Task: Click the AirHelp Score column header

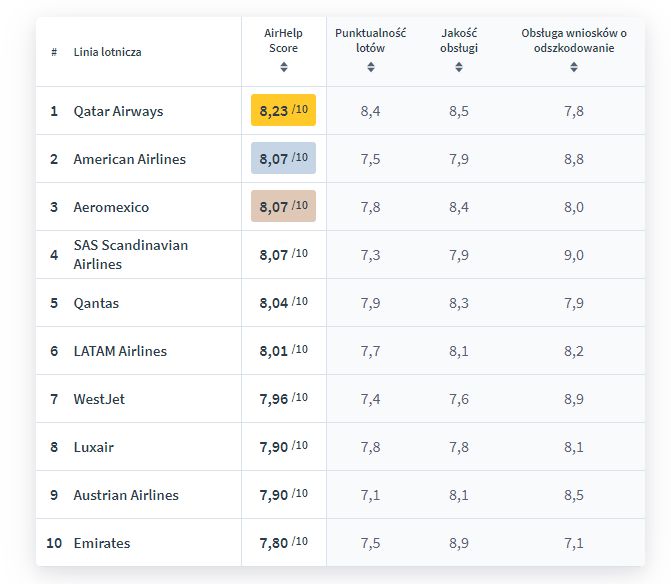Action: point(284,41)
